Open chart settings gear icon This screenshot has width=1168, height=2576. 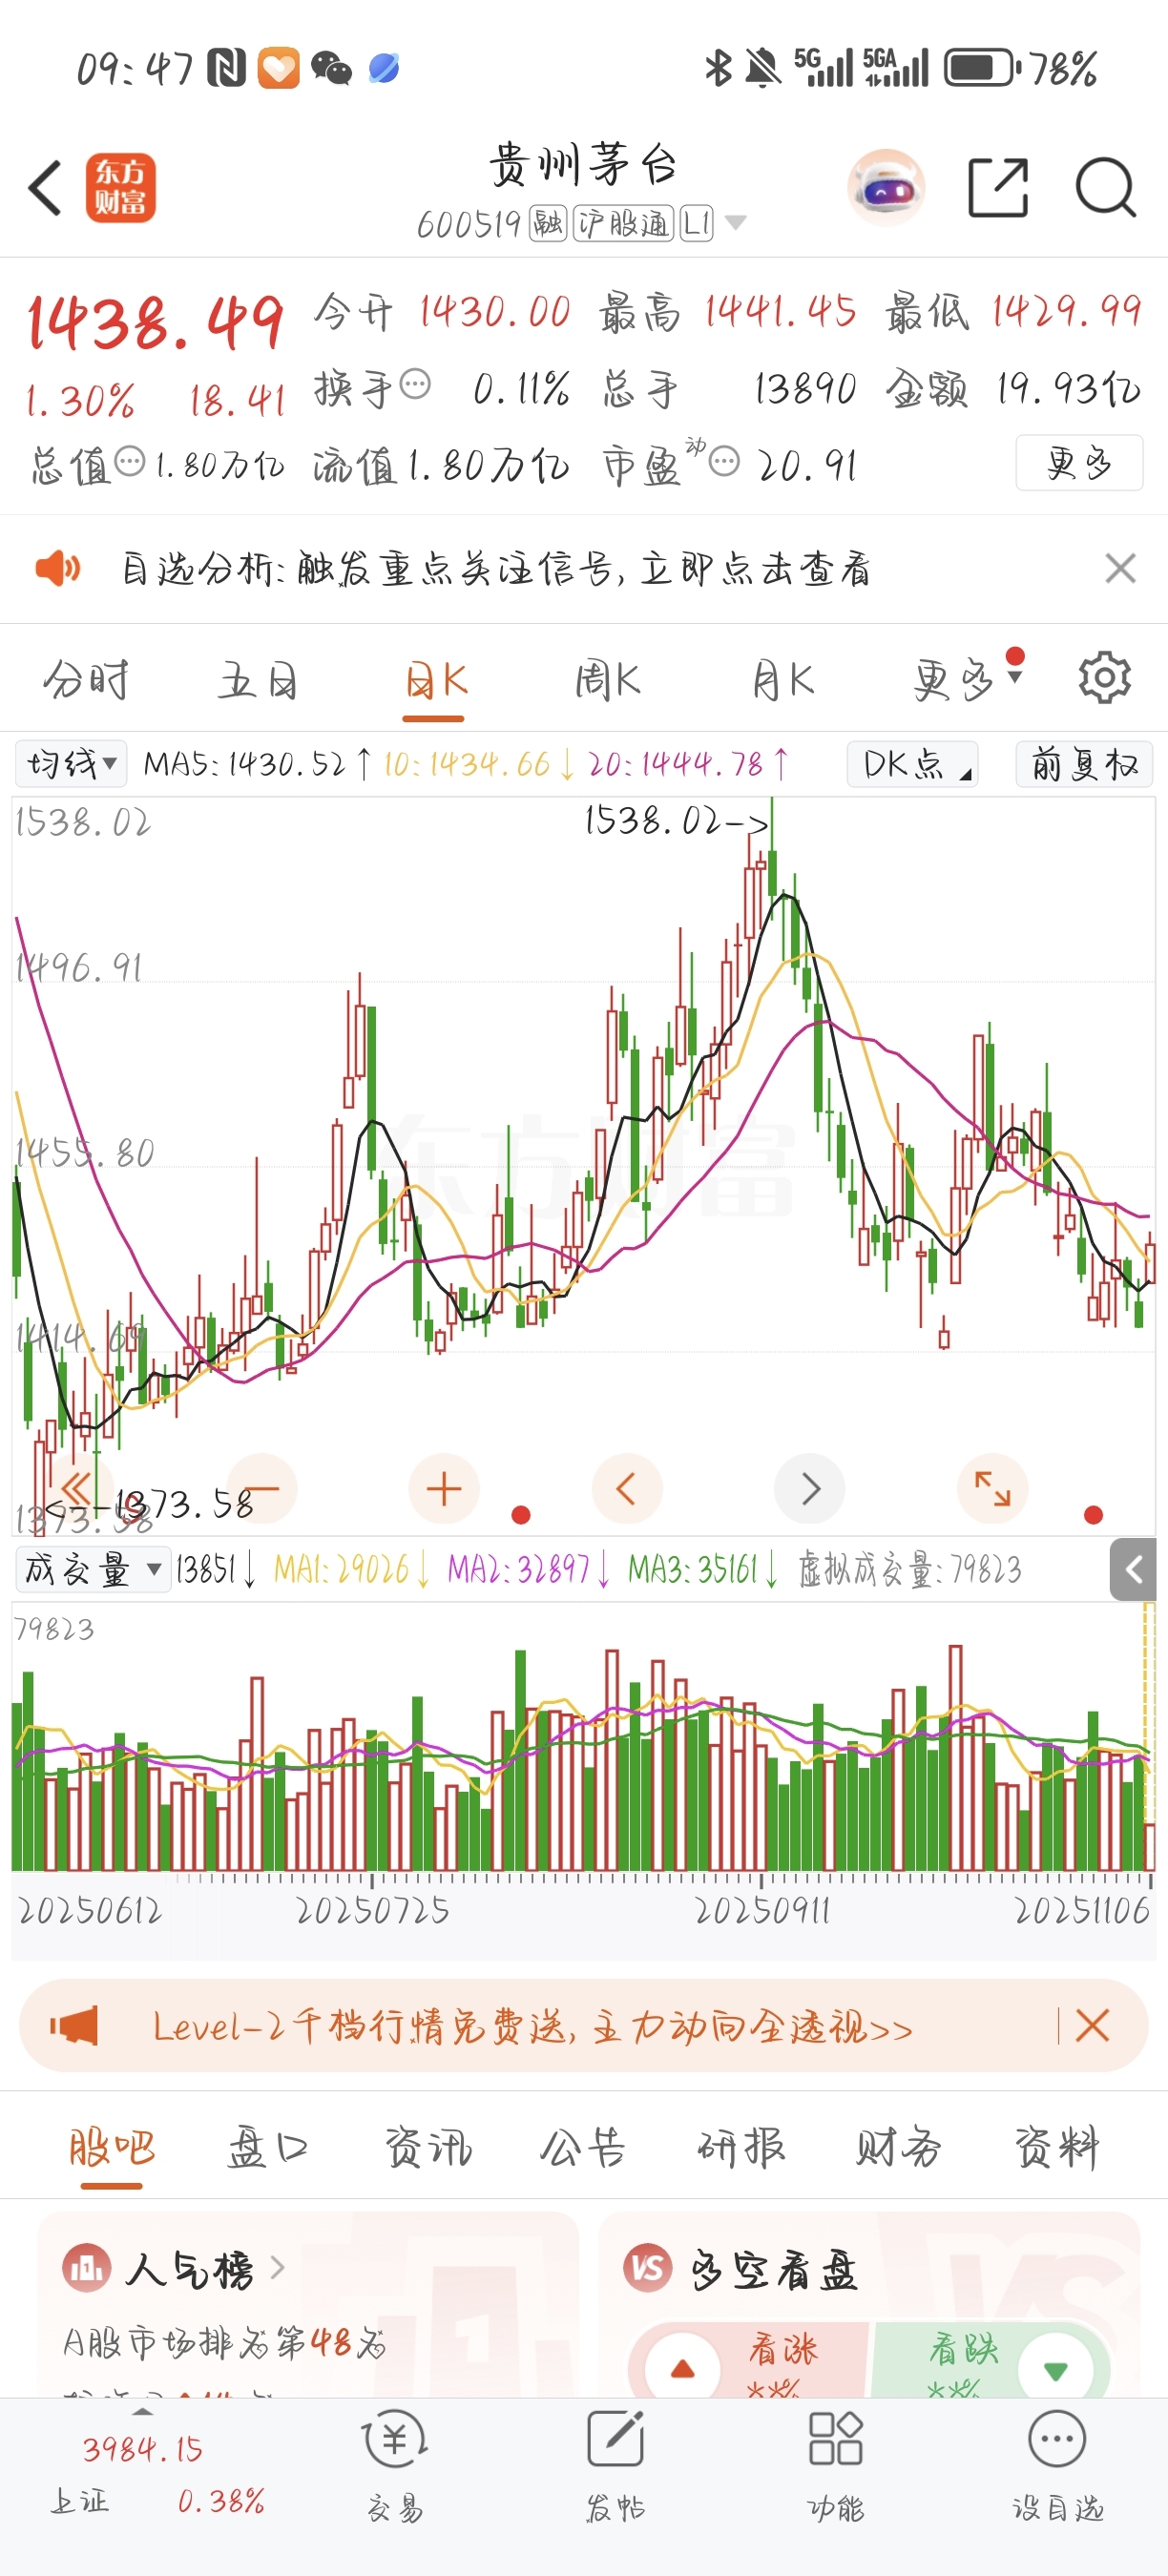pos(1104,678)
